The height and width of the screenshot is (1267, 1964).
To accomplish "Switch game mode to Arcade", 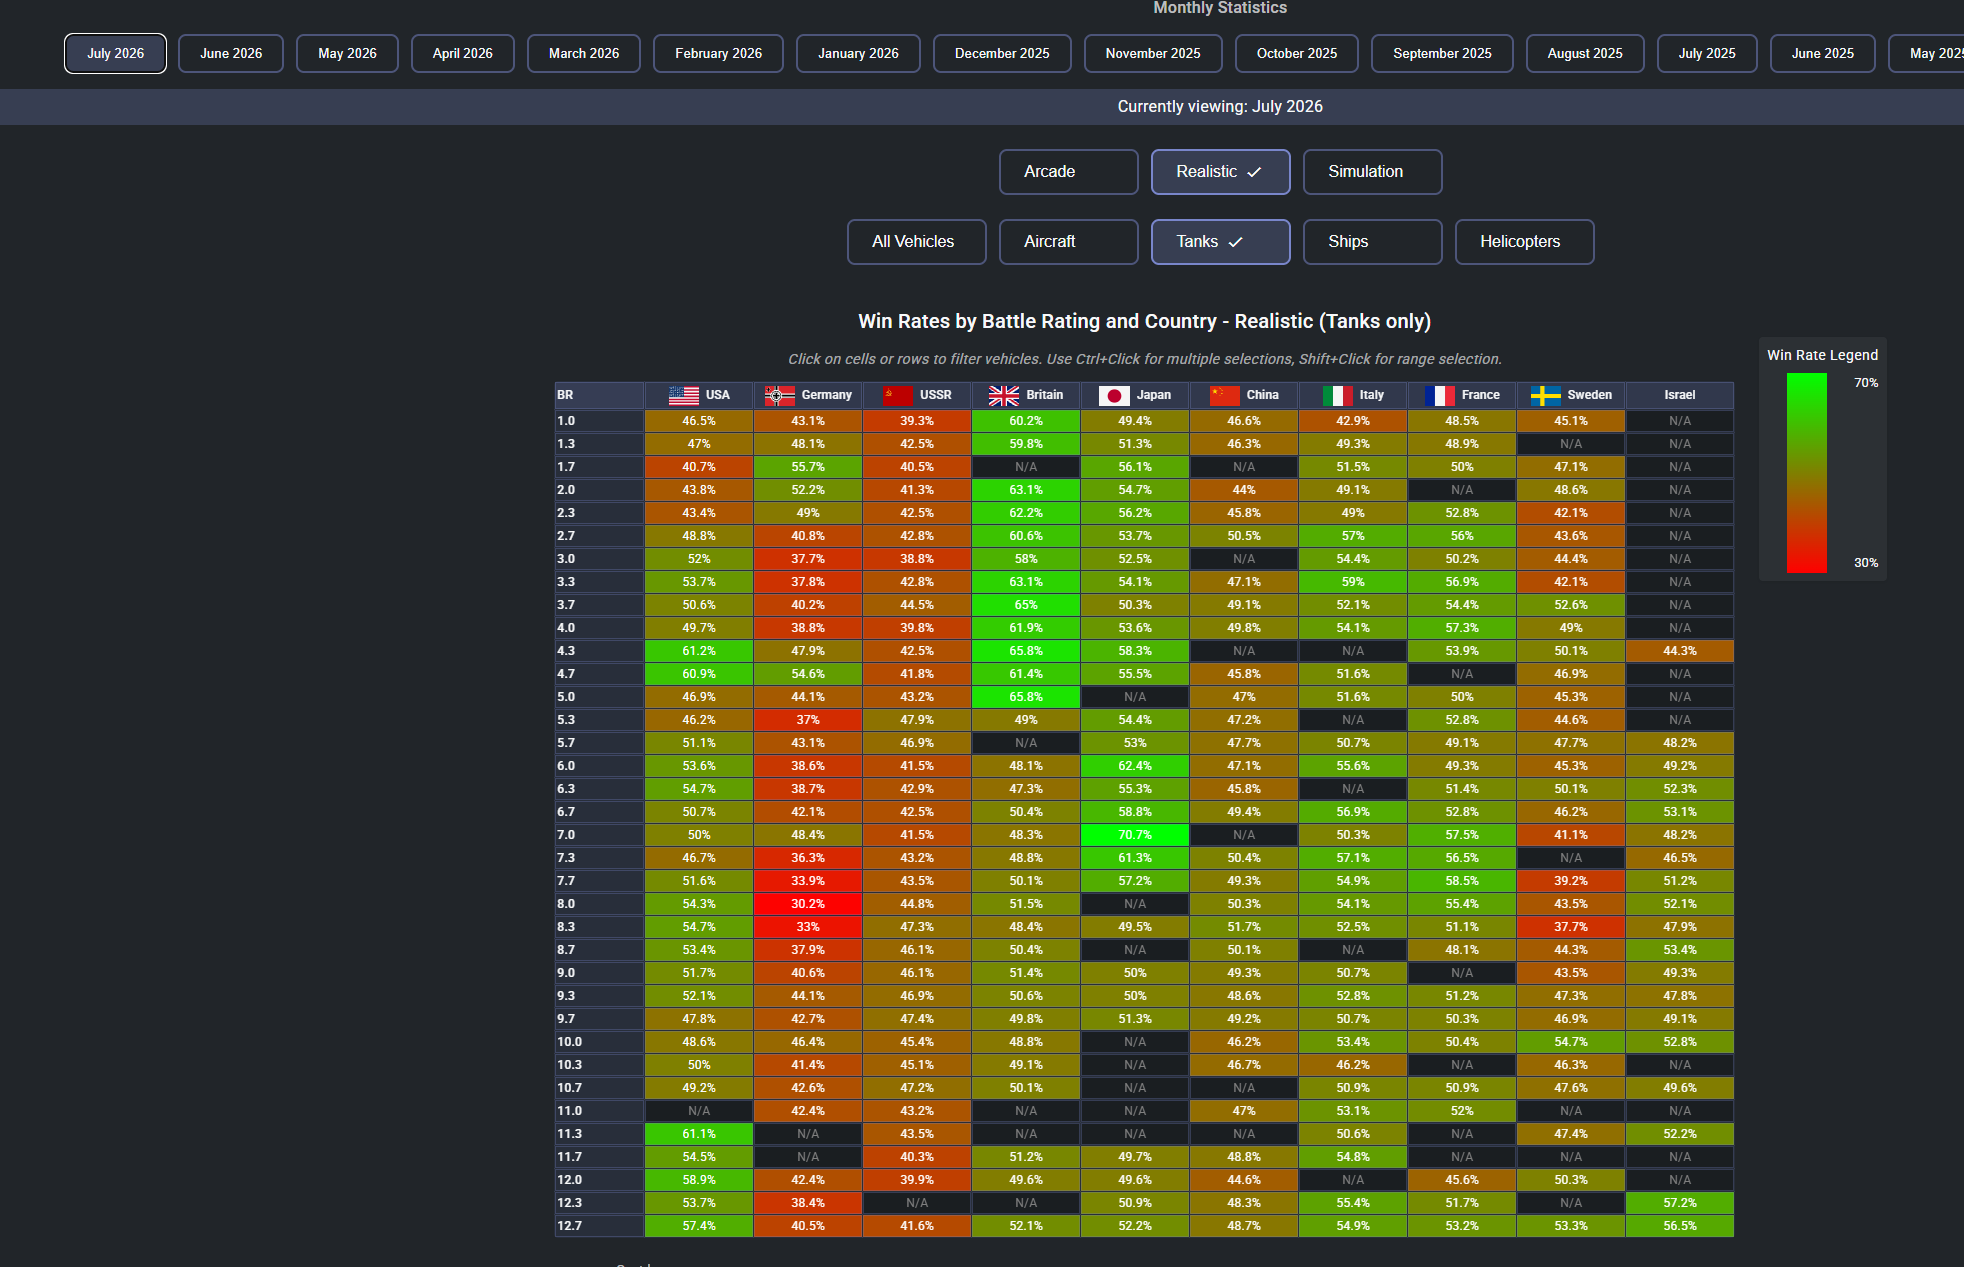I will tap(1068, 172).
